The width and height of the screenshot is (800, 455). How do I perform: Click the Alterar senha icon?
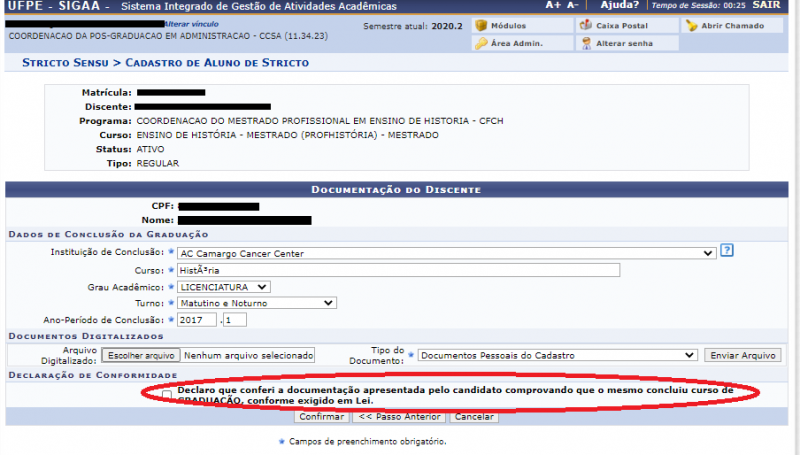pyautogui.click(x=586, y=43)
